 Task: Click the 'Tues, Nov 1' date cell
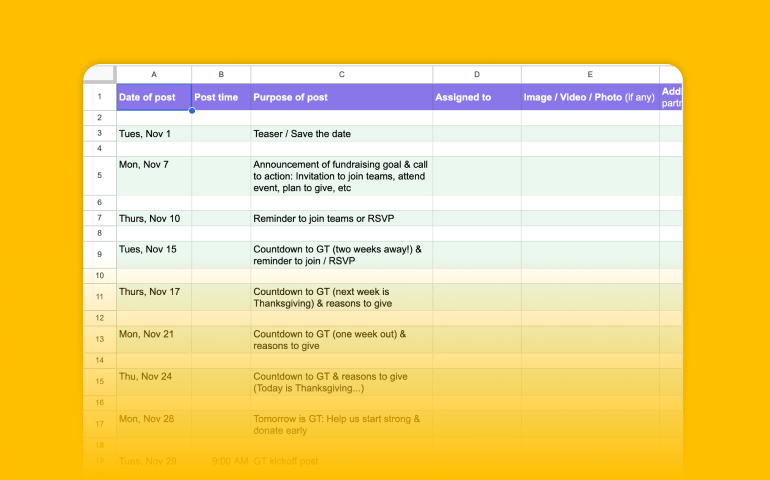tap(154, 134)
